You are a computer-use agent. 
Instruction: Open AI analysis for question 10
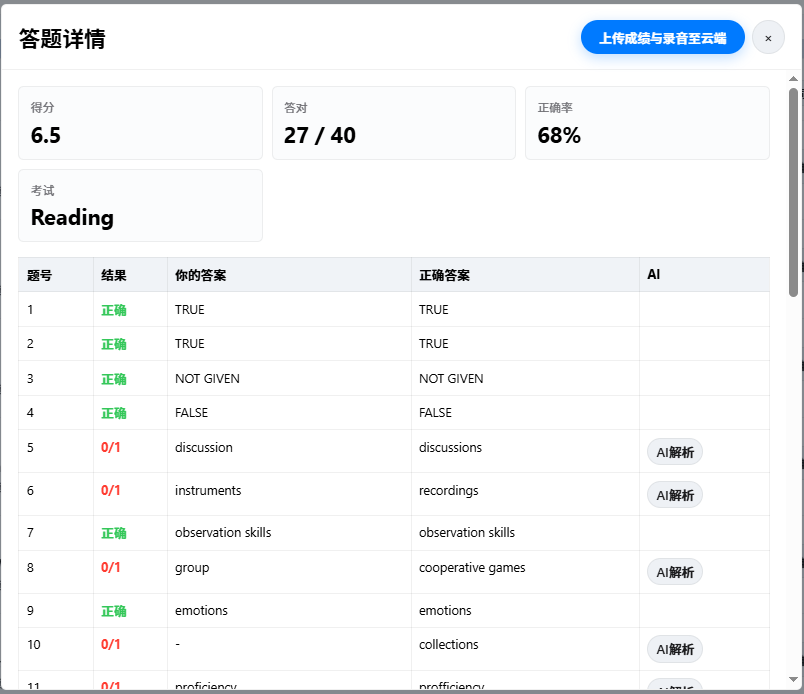point(675,649)
